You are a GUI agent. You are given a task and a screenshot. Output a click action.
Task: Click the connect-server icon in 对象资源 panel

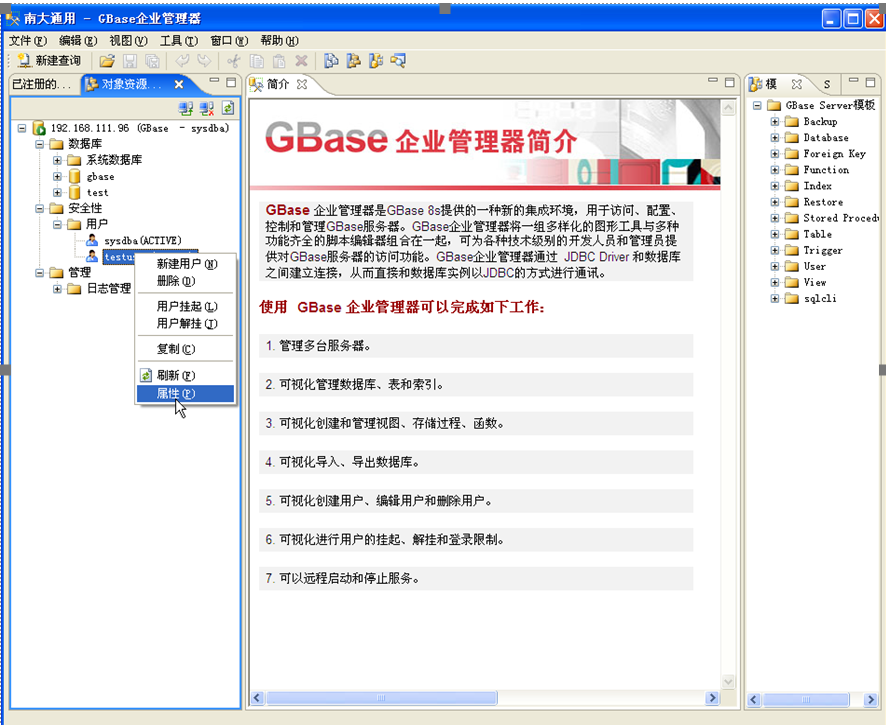pos(186,108)
